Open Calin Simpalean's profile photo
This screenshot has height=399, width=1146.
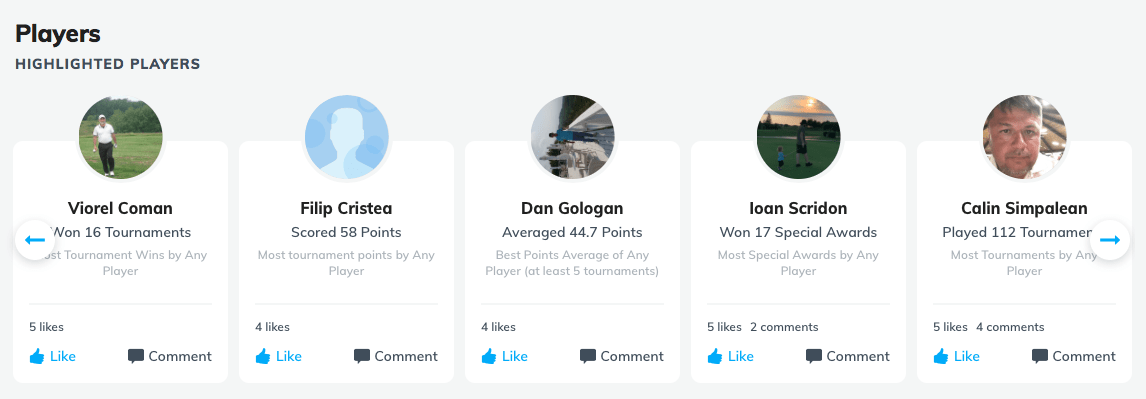1024,137
